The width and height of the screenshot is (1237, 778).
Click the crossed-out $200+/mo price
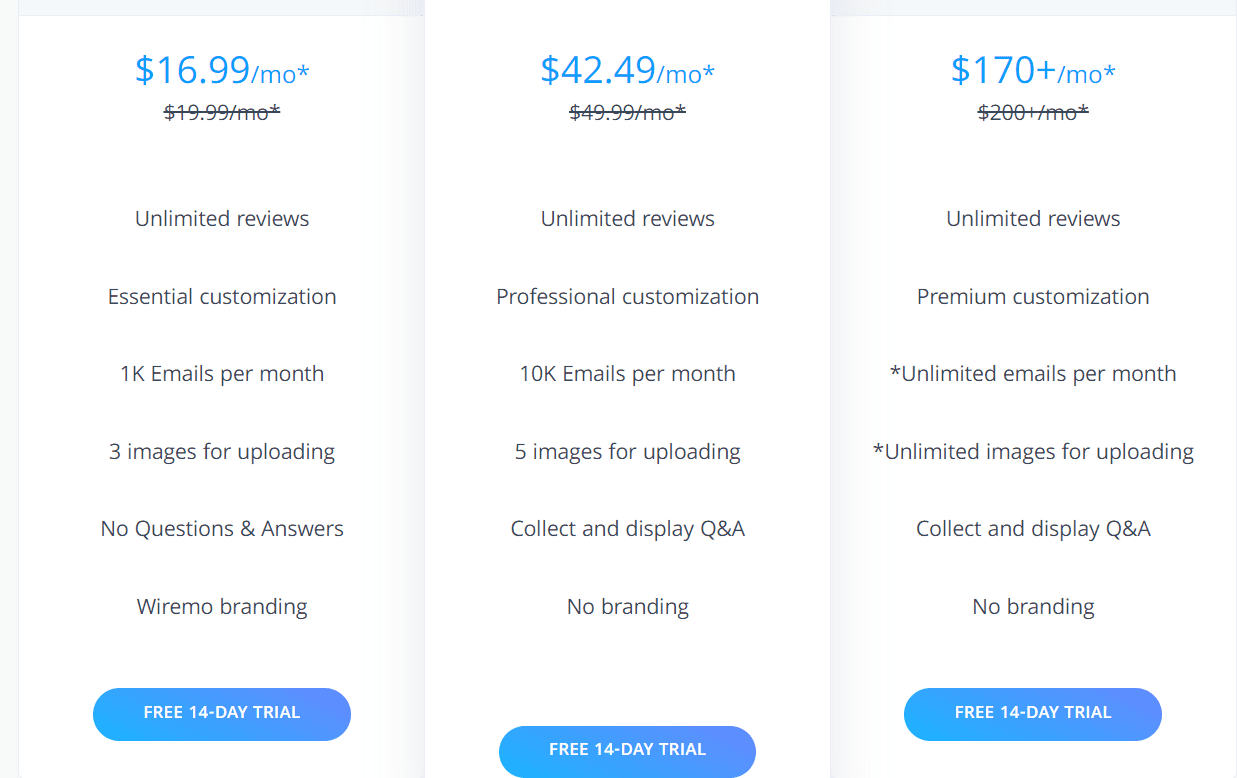pyautogui.click(x=1032, y=112)
